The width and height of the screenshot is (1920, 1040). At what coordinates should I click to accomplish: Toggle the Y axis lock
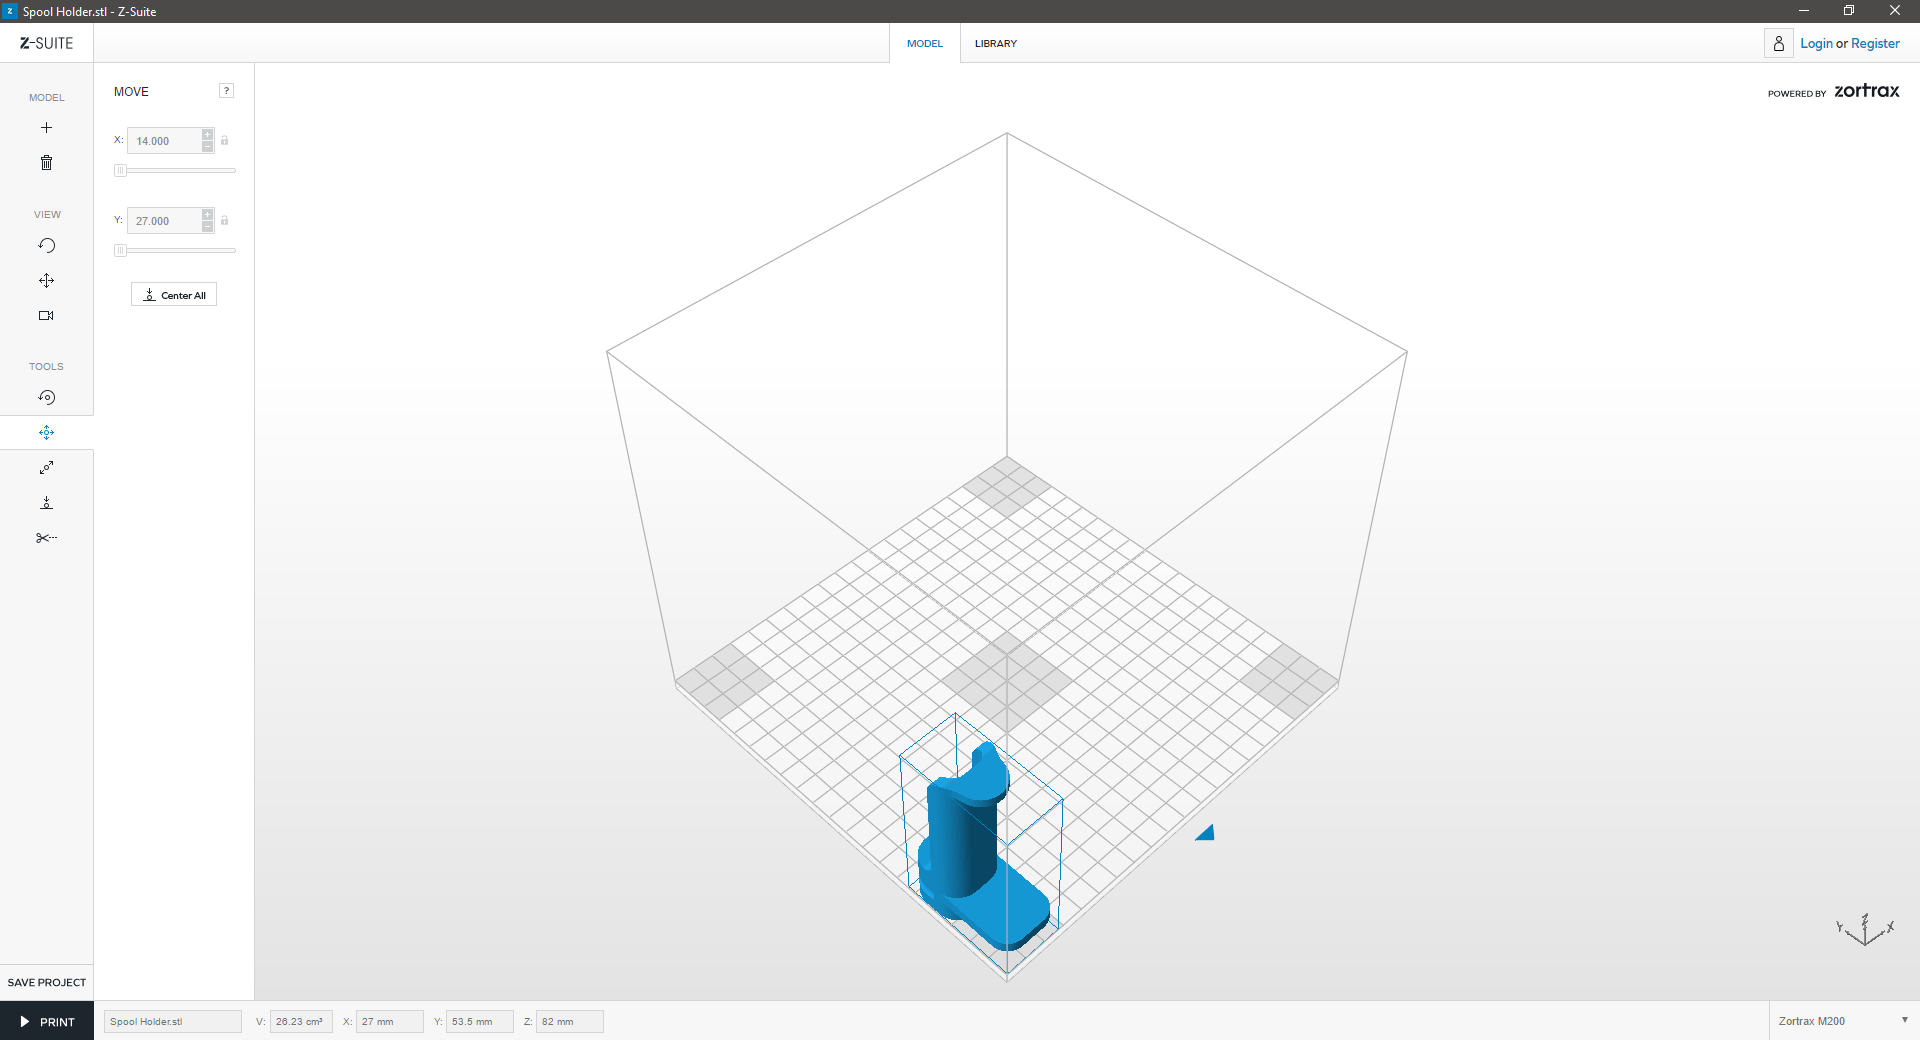click(x=225, y=221)
